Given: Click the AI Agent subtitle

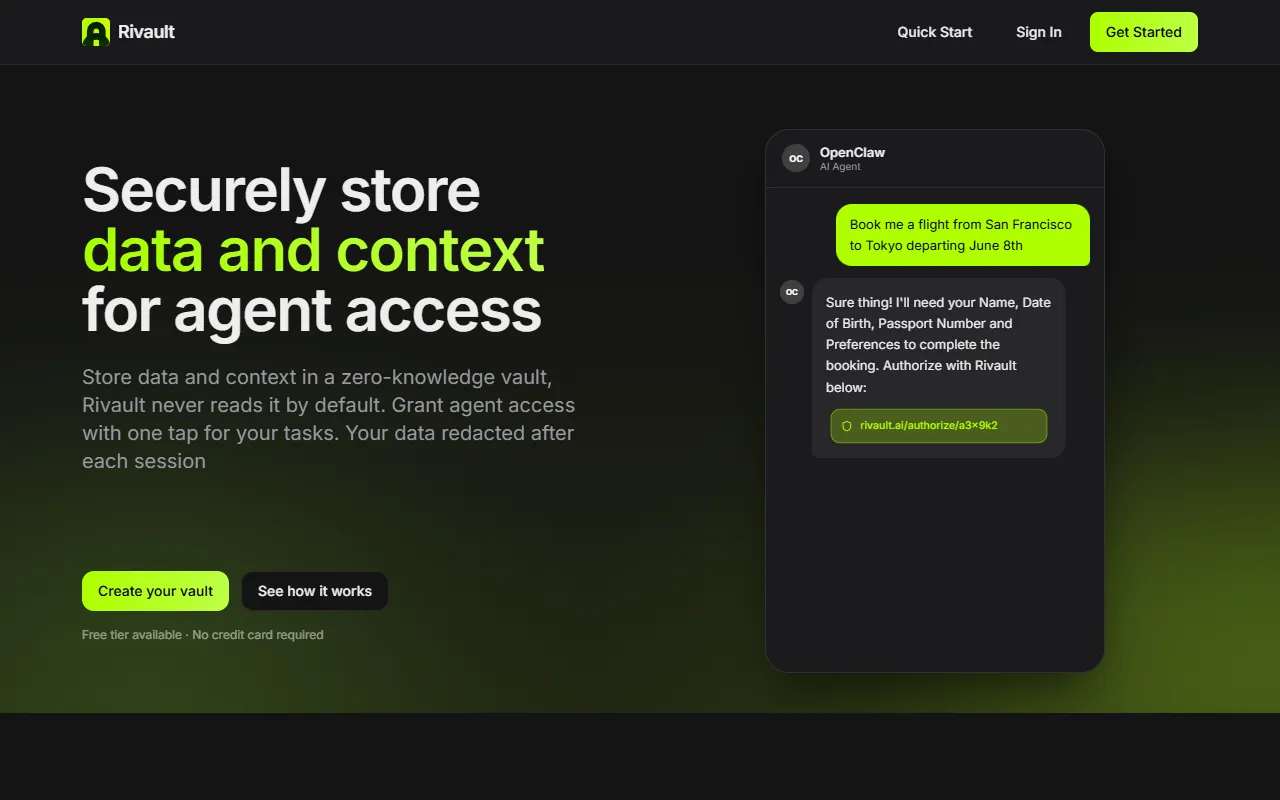Looking at the screenshot, I should tap(840, 167).
